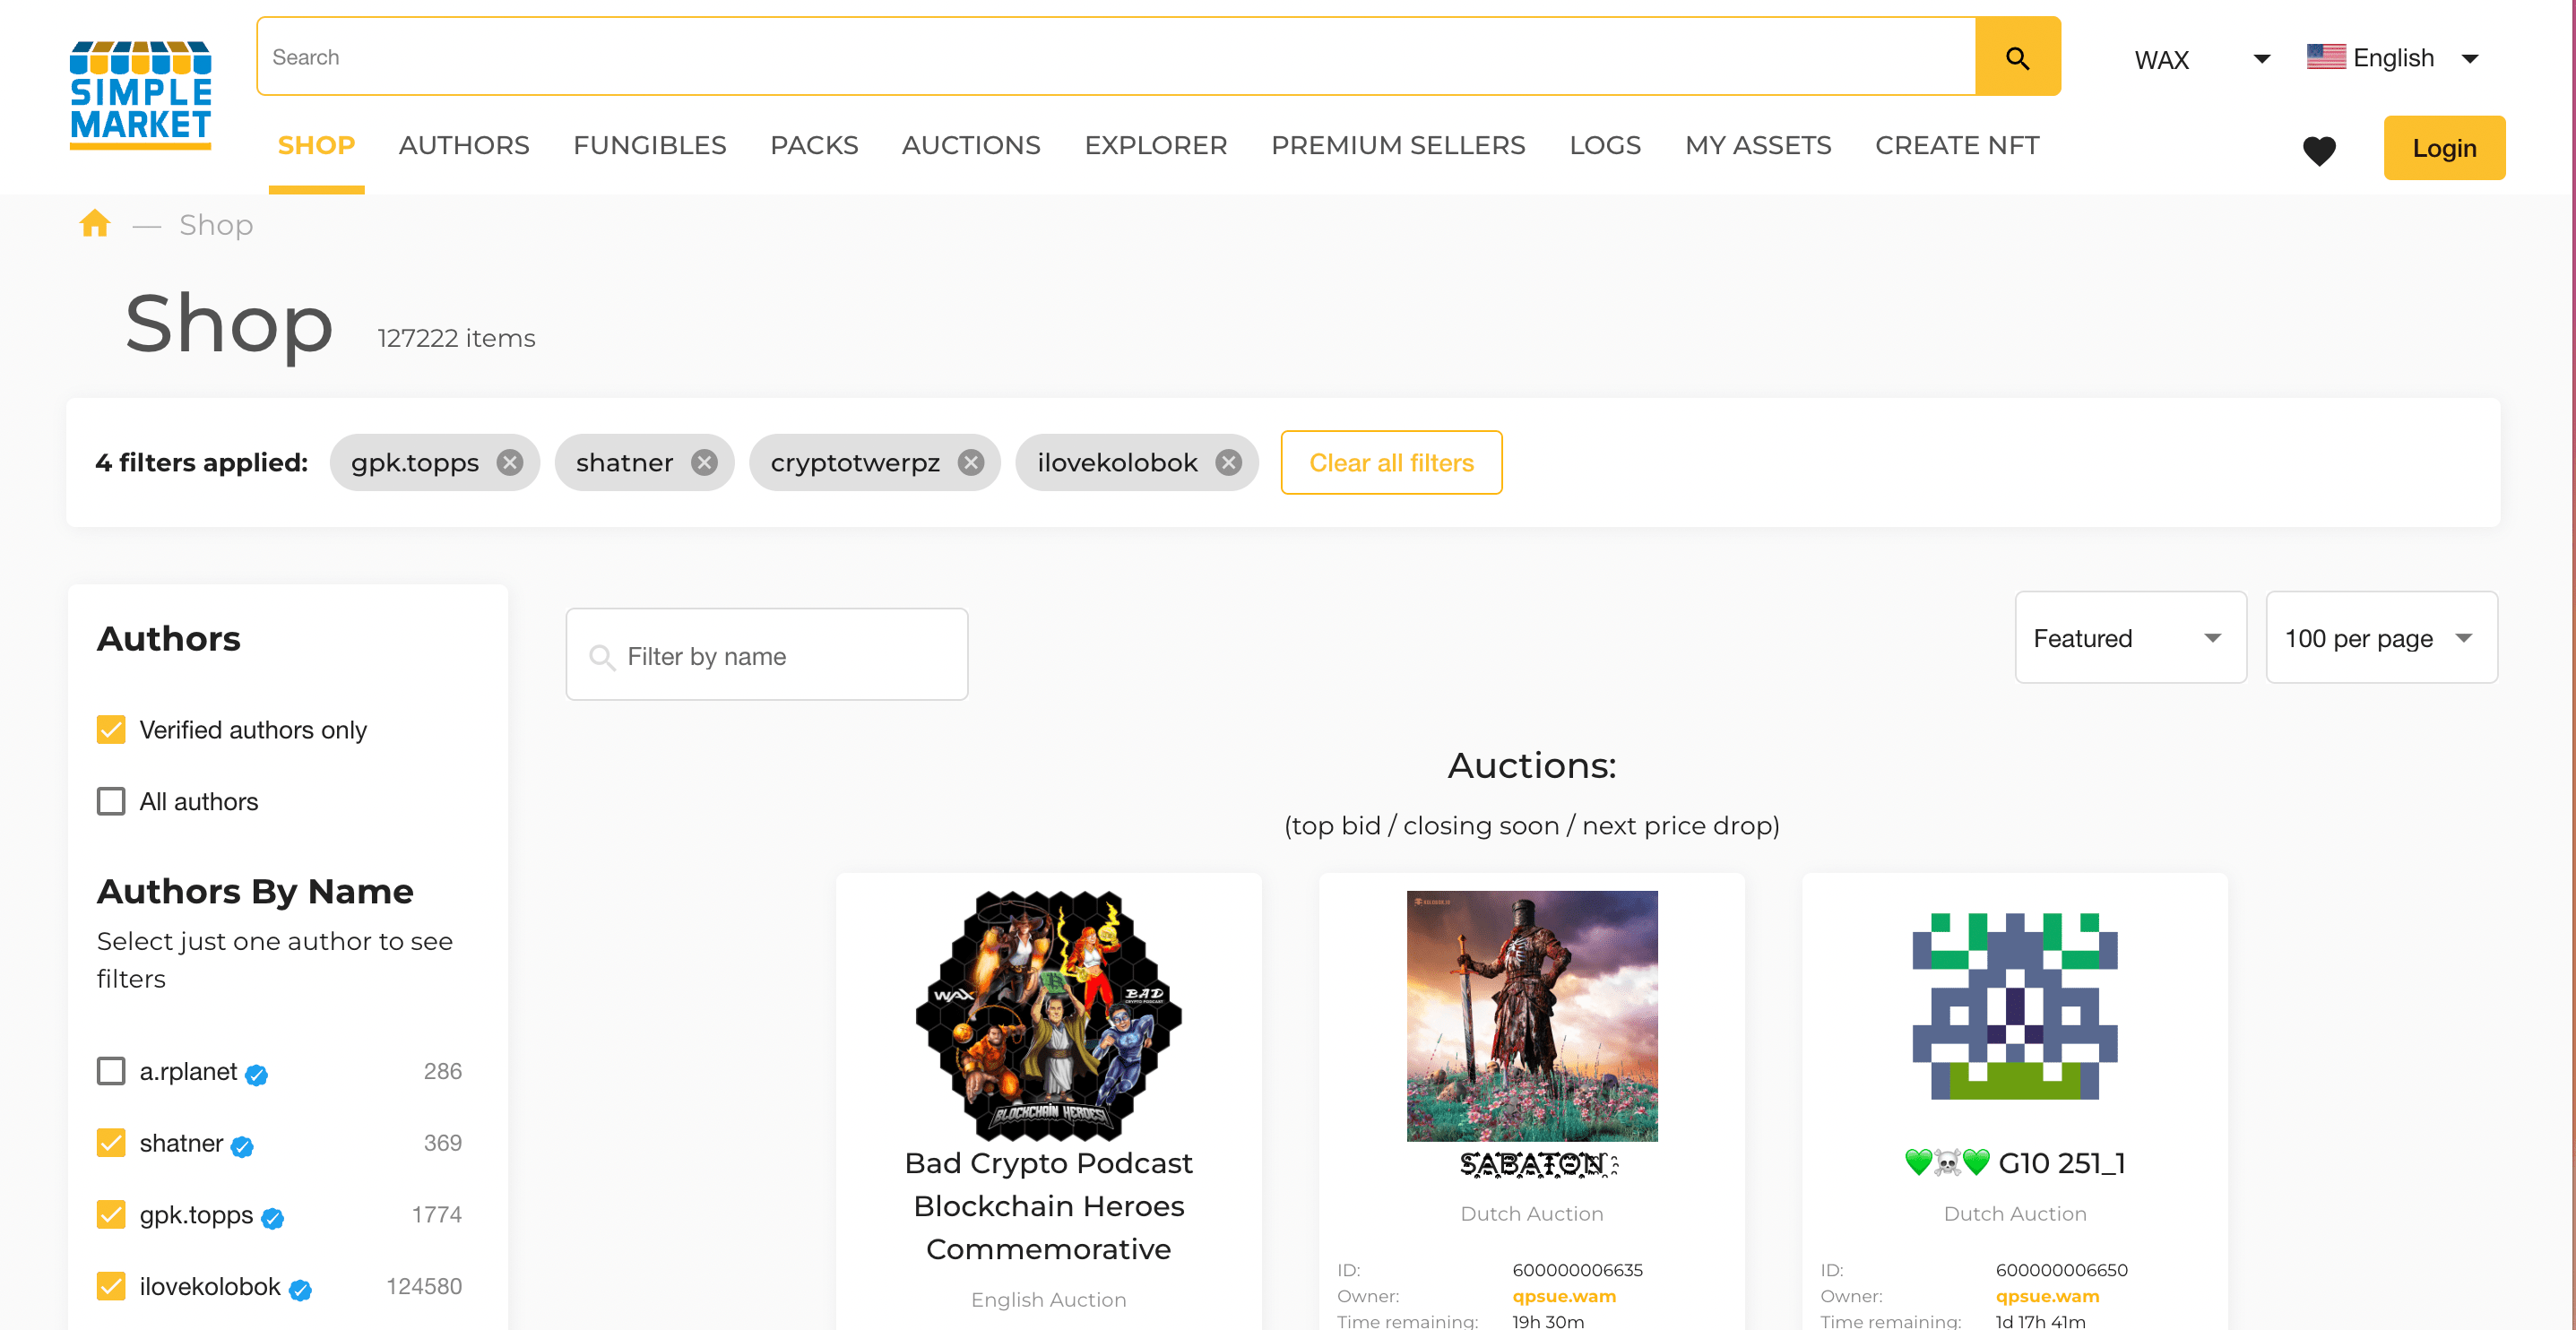The image size is (2576, 1330).
Task: Disable Verified authors only
Action: click(x=110, y=729)
